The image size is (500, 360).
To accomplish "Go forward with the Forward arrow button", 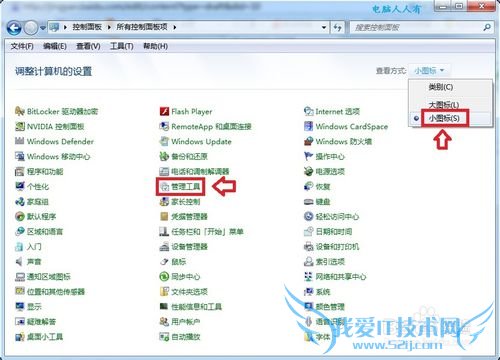I will 31,28.
